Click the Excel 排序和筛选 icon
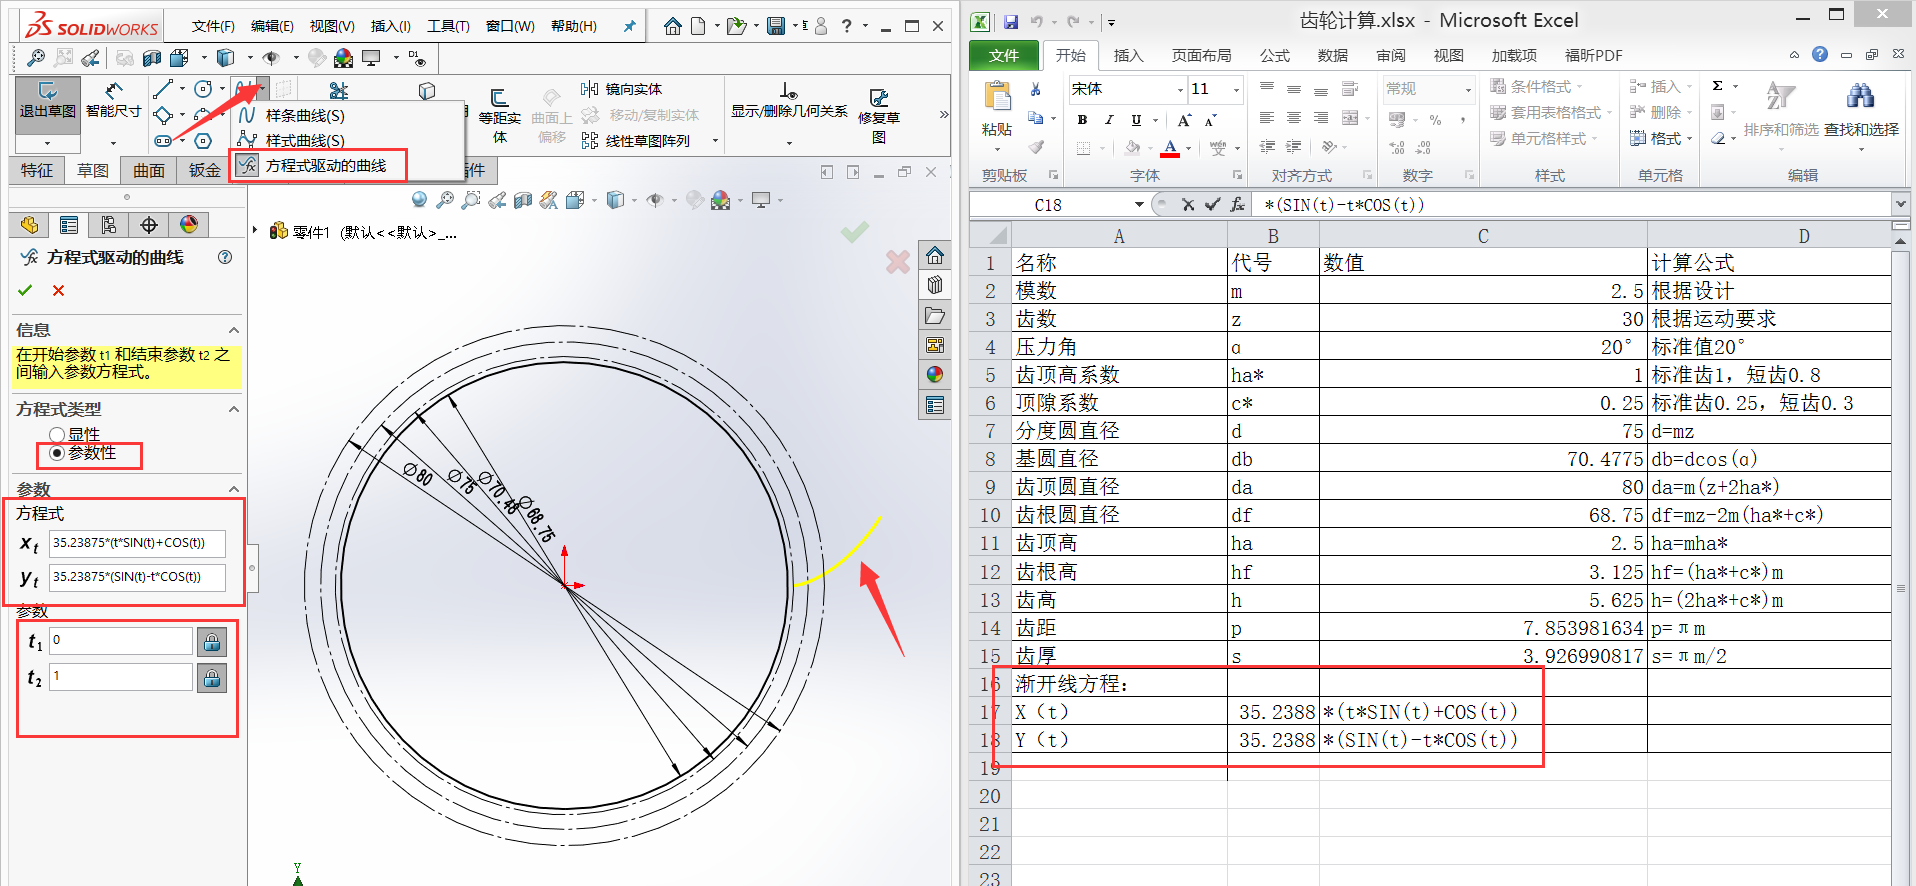 [x=1781, y=109]
